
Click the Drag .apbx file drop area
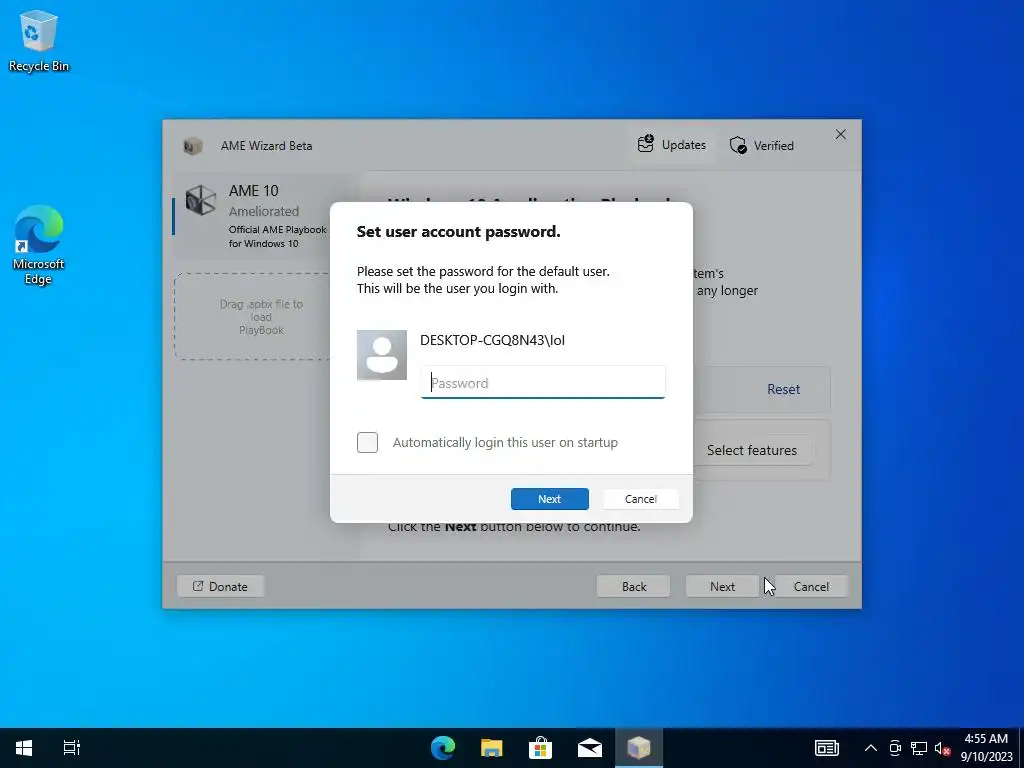coord(261,317)
